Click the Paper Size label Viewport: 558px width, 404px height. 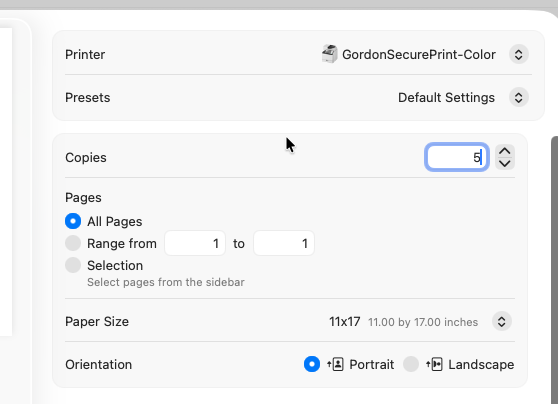pyautogui.click(x=97, y=321)
